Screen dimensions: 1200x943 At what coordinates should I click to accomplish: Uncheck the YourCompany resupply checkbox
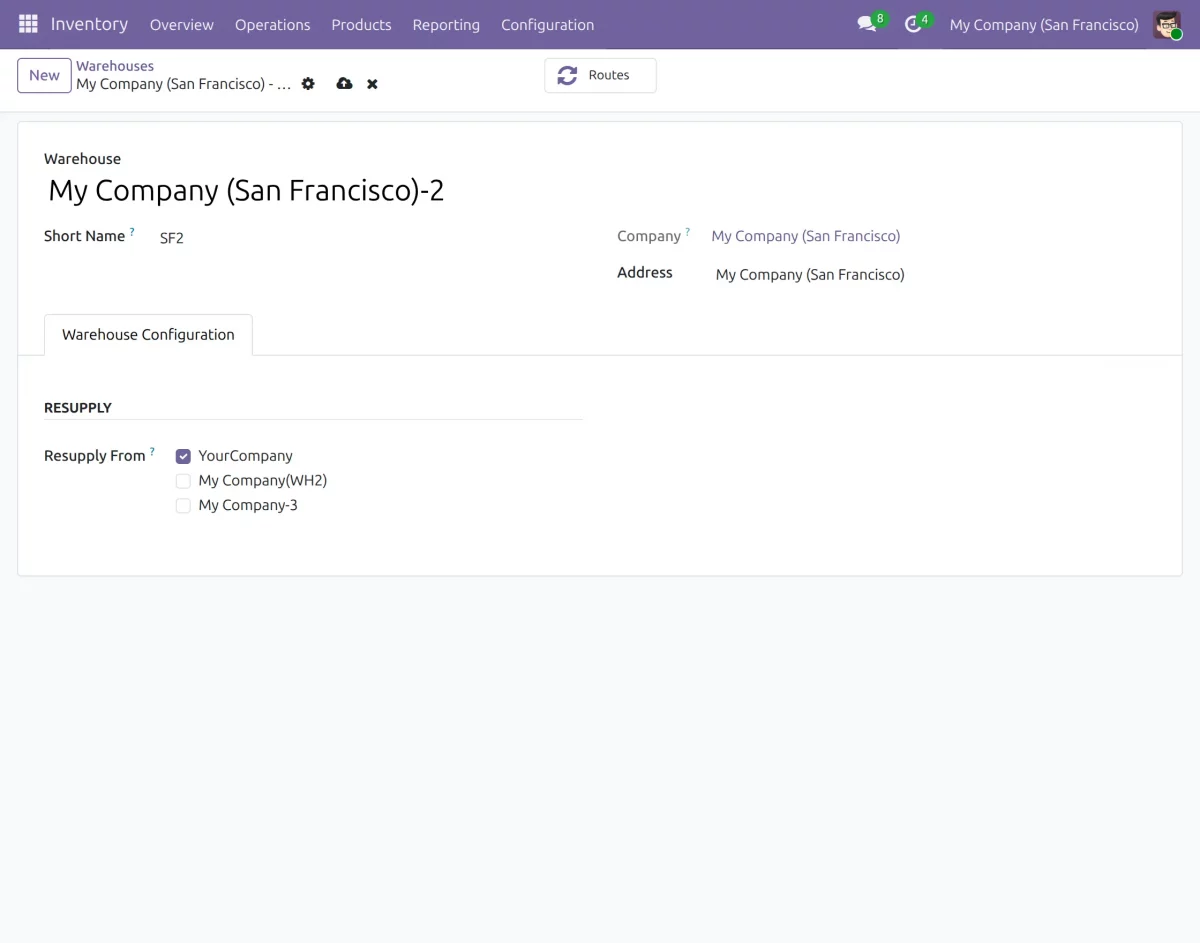pyautogui.click(x=183, y=456)
